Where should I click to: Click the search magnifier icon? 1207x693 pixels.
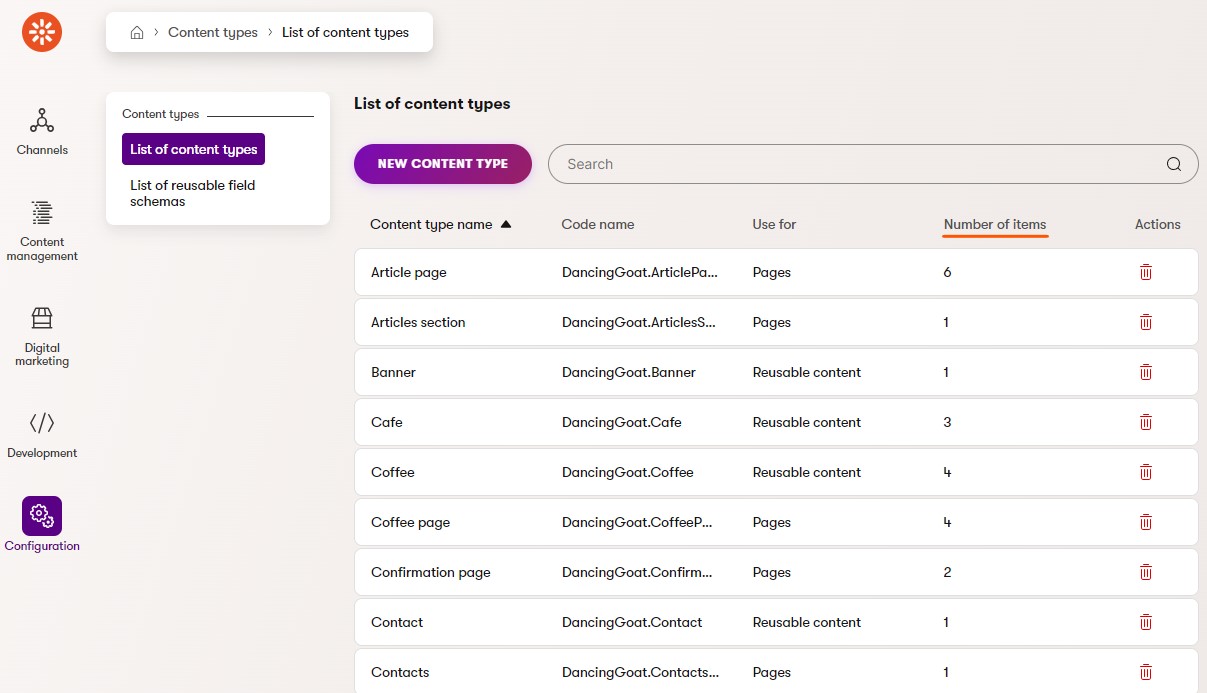1172,163
